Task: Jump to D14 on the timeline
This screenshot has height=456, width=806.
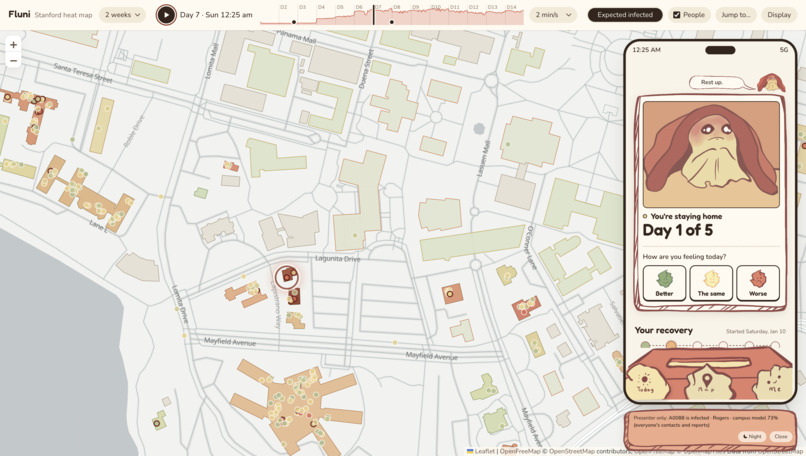Action: click(x=511, y=7)
